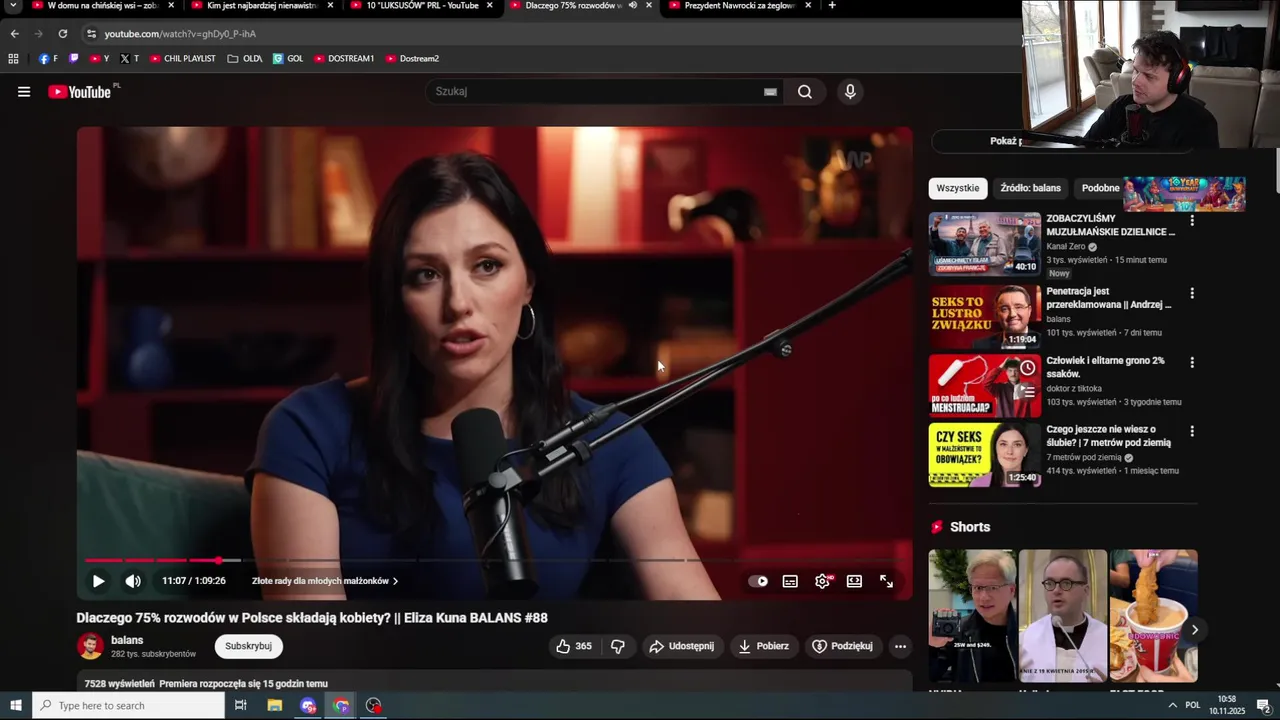Open the browser apps grid icon
The height and width of the screenshot is (720, 1280).
(x=13, y=59)
